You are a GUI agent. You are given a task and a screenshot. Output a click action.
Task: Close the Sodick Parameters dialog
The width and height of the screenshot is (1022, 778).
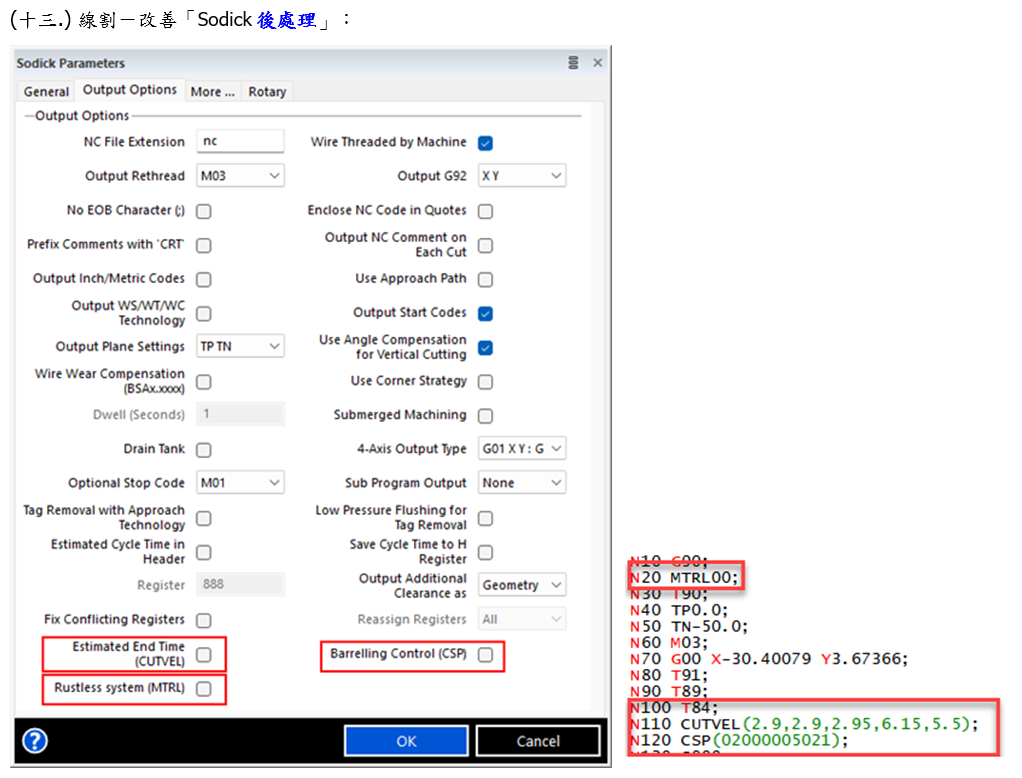point(598,63)
